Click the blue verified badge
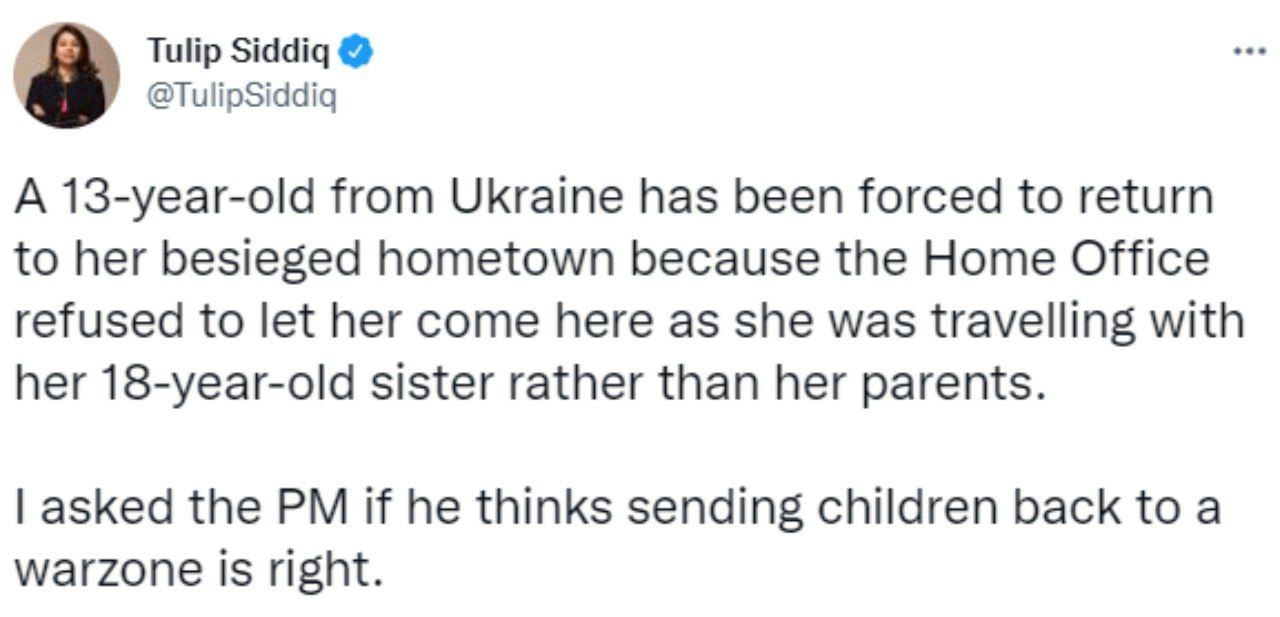This screenshot has width=1280, height=617. (x=357, y=51)
